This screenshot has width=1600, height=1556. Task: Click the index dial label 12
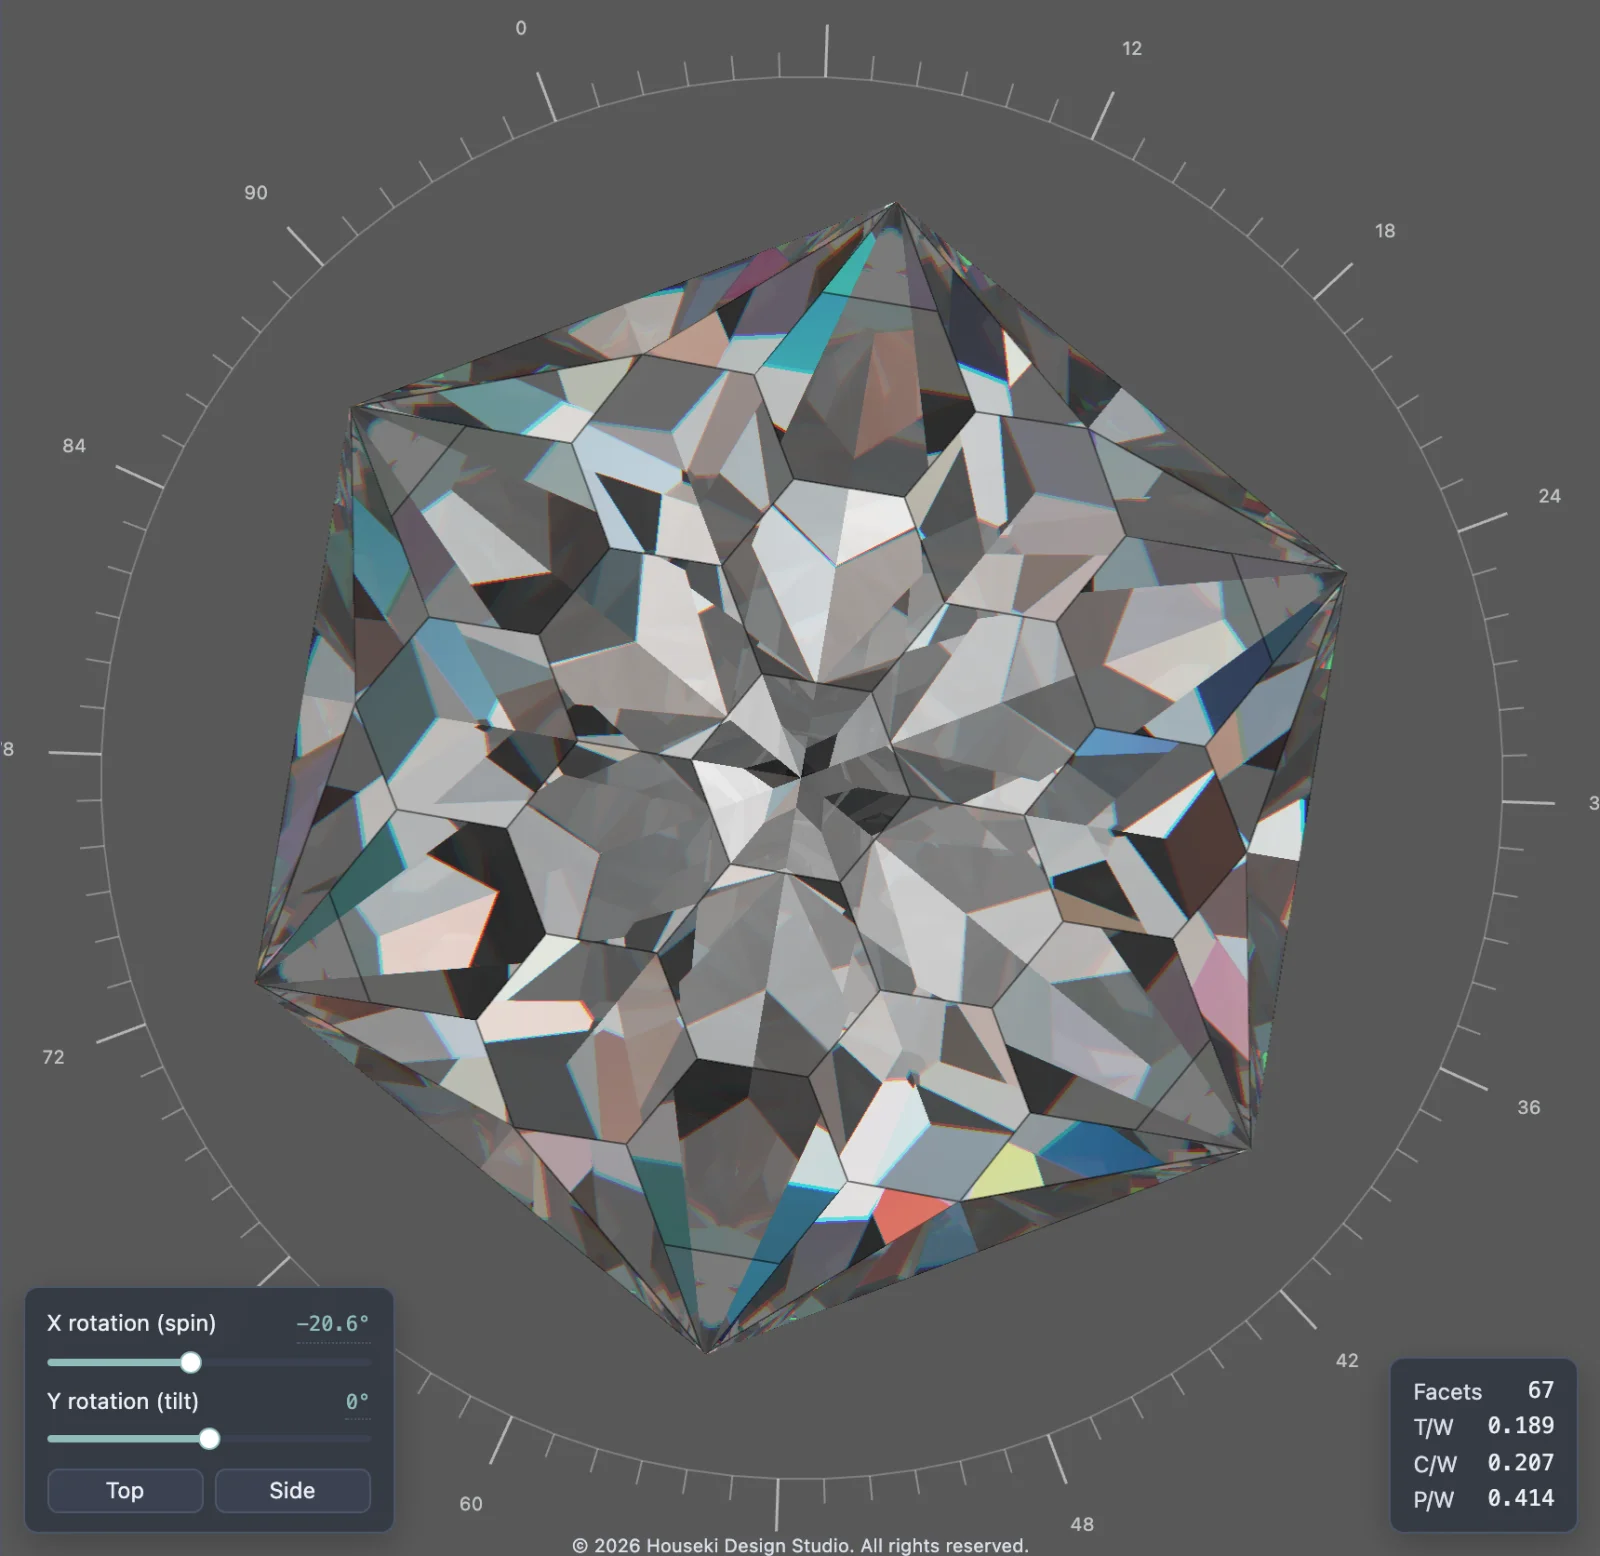pos(1131,48)
